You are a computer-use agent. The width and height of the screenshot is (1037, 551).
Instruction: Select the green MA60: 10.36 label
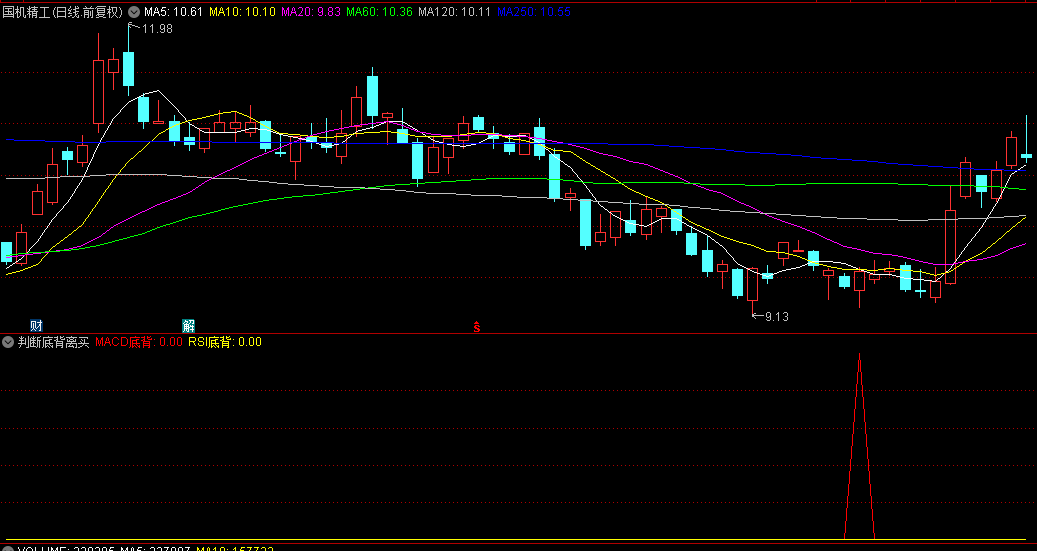tap(379, 11)
